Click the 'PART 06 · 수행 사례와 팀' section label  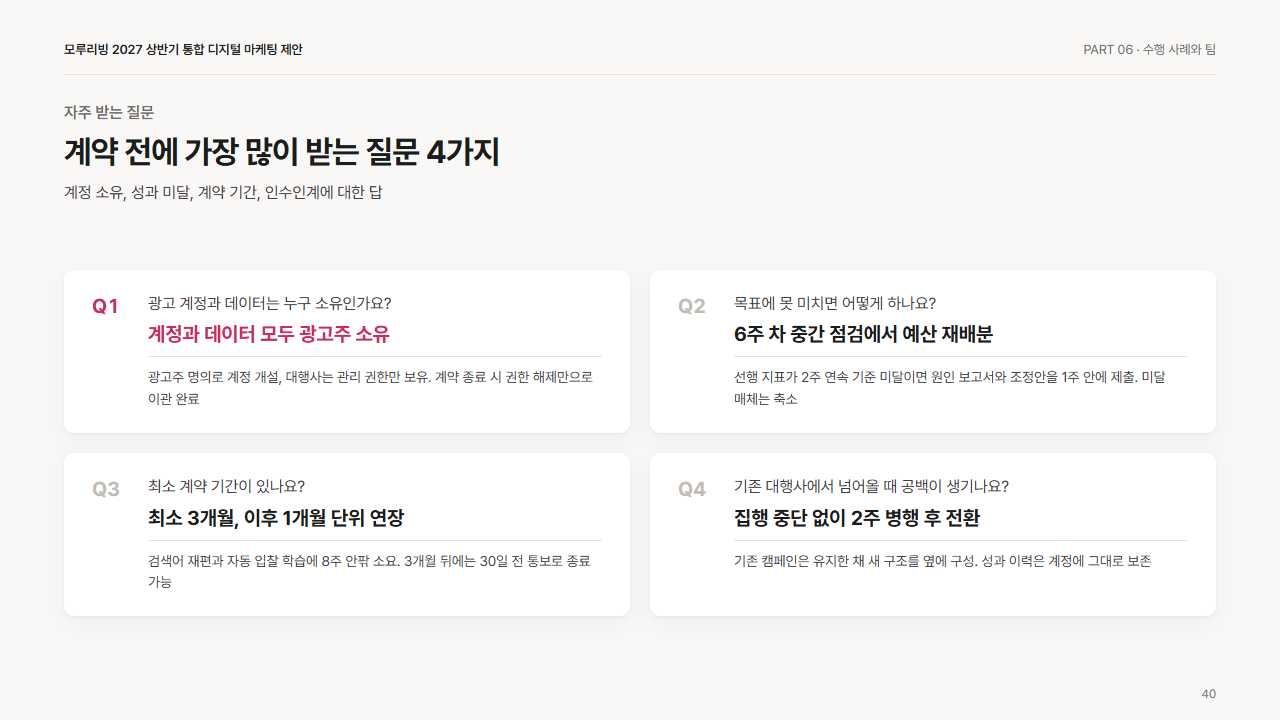pyautogui.click(x=1149, y=49)
